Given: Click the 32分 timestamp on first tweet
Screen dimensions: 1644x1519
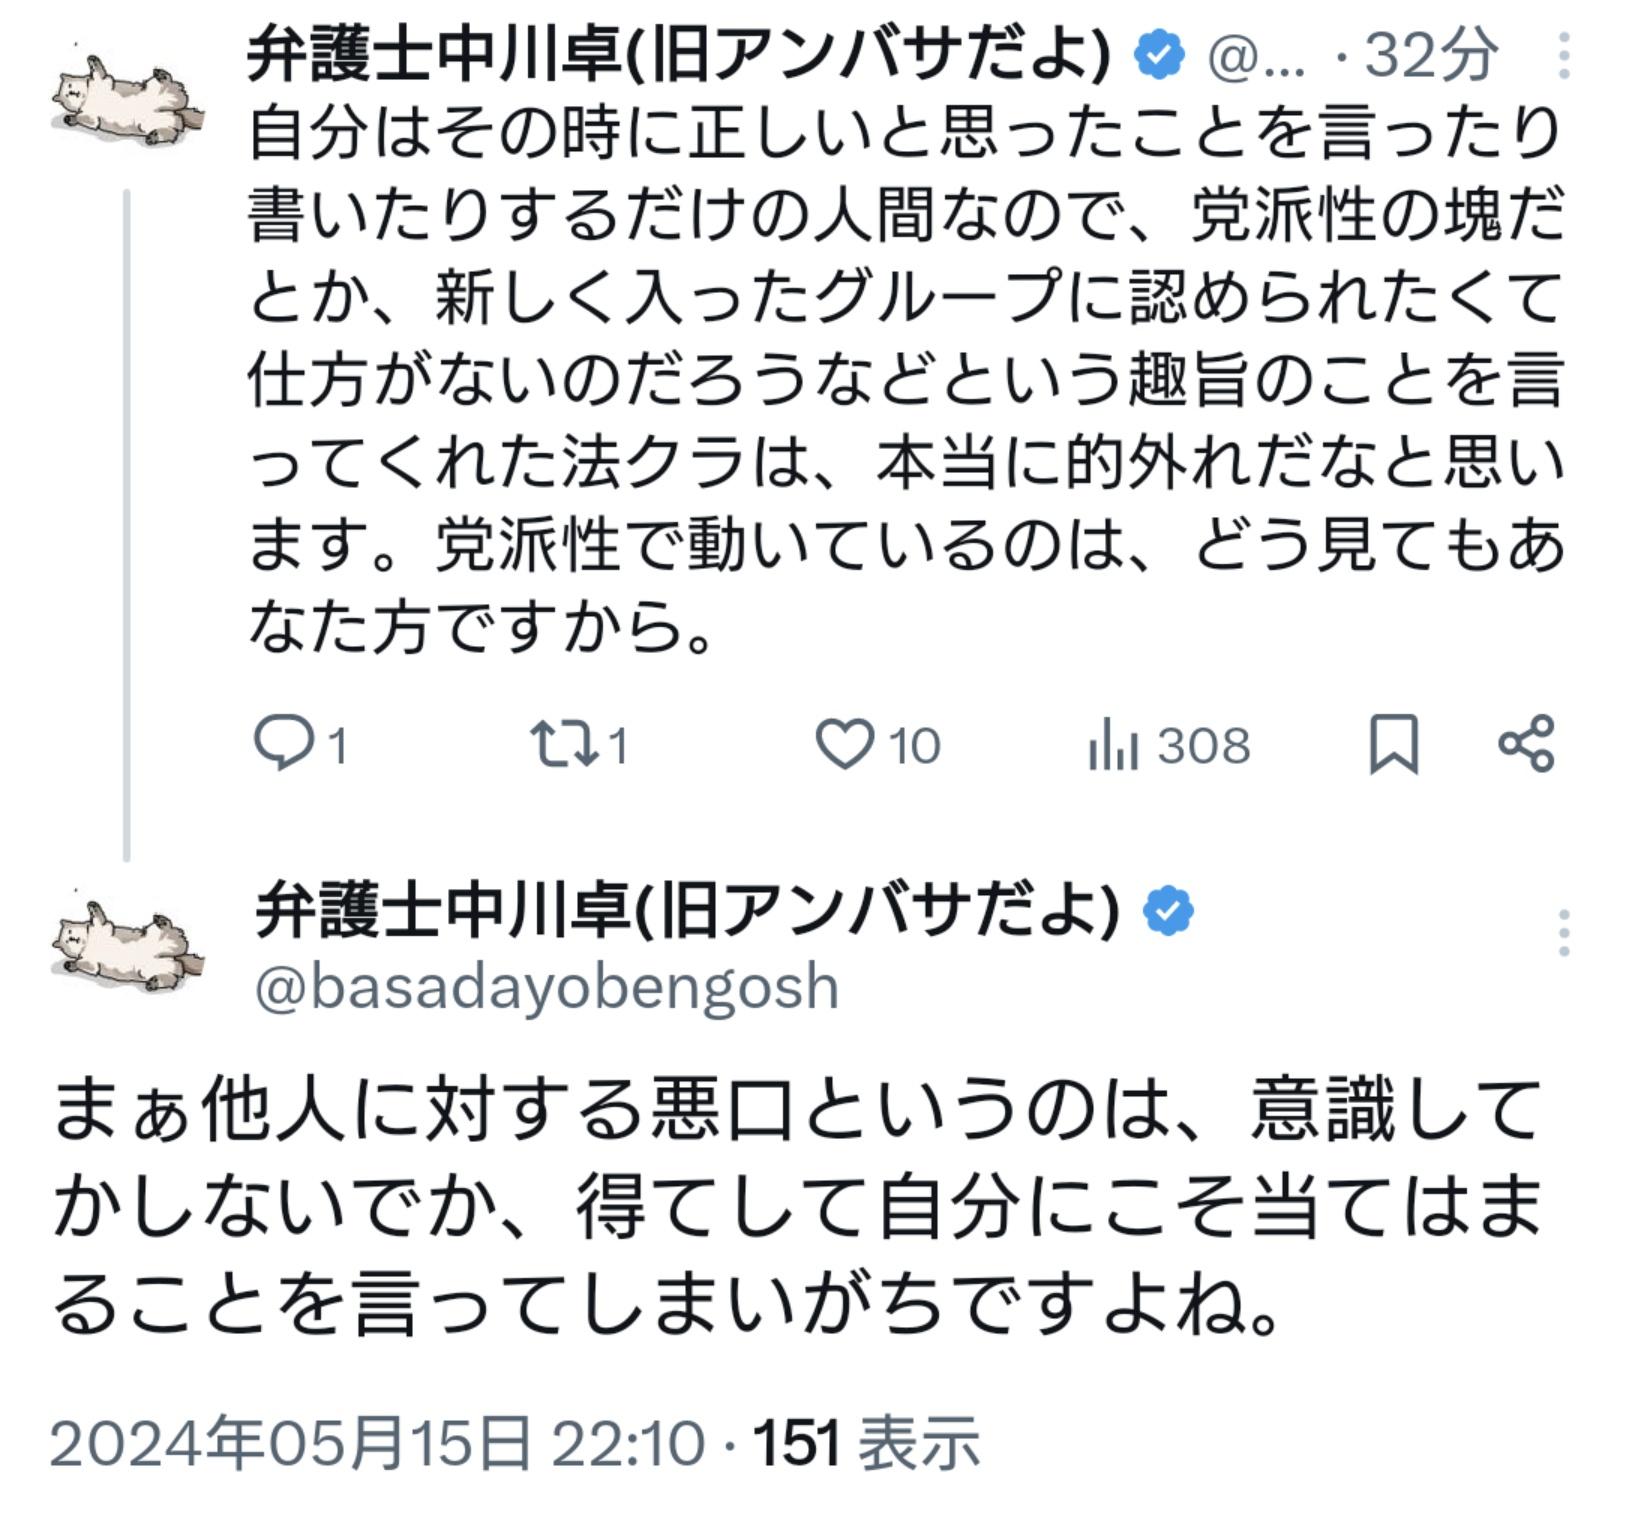Looking at the screenshot, I should [x=1431, y=56].
